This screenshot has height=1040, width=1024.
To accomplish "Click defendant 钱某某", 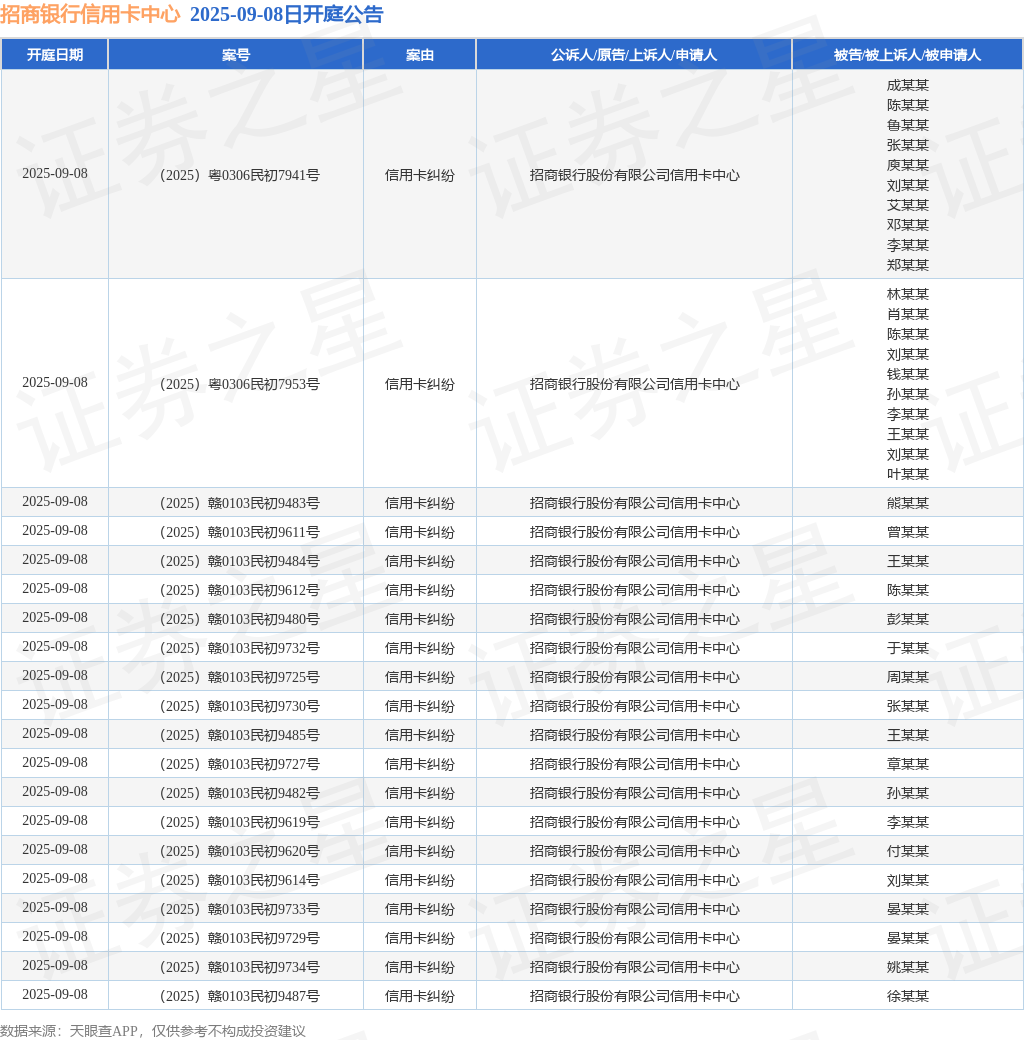I will pos(907,374).
